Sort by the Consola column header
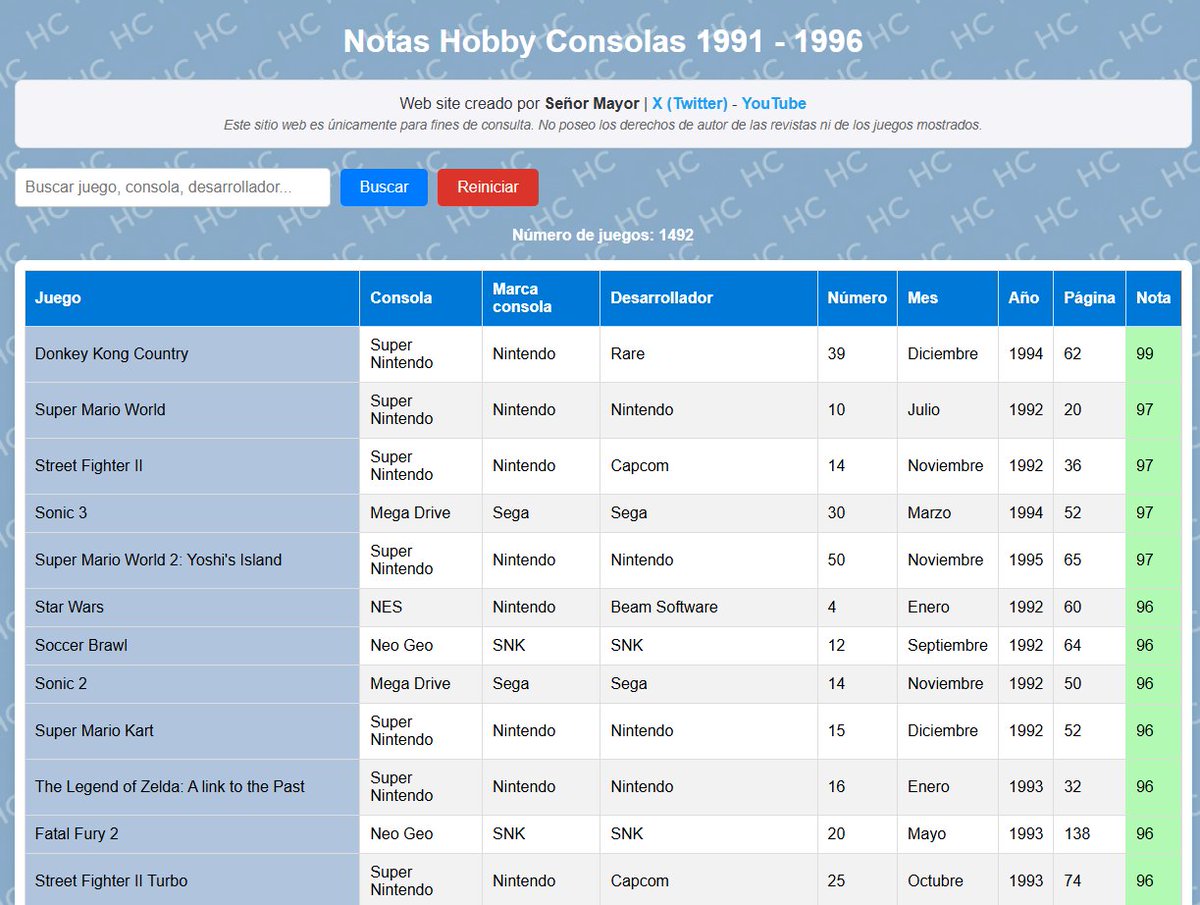 [421, 298]
